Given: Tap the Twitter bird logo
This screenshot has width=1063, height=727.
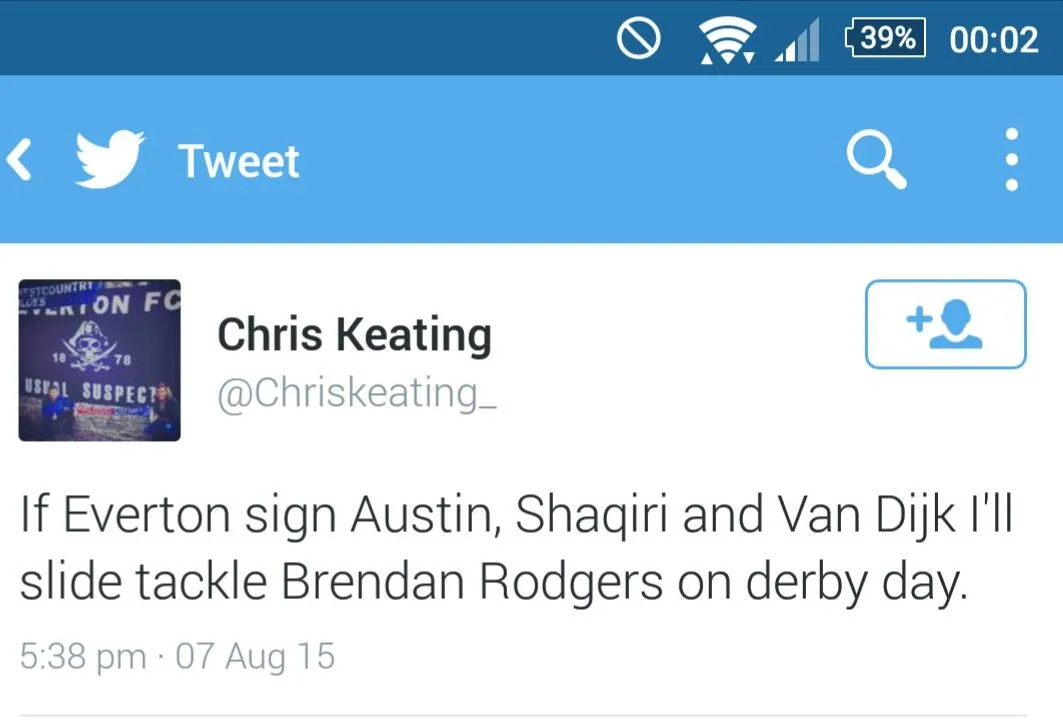Looking at the screenshot, I should (x=110, y=160).
